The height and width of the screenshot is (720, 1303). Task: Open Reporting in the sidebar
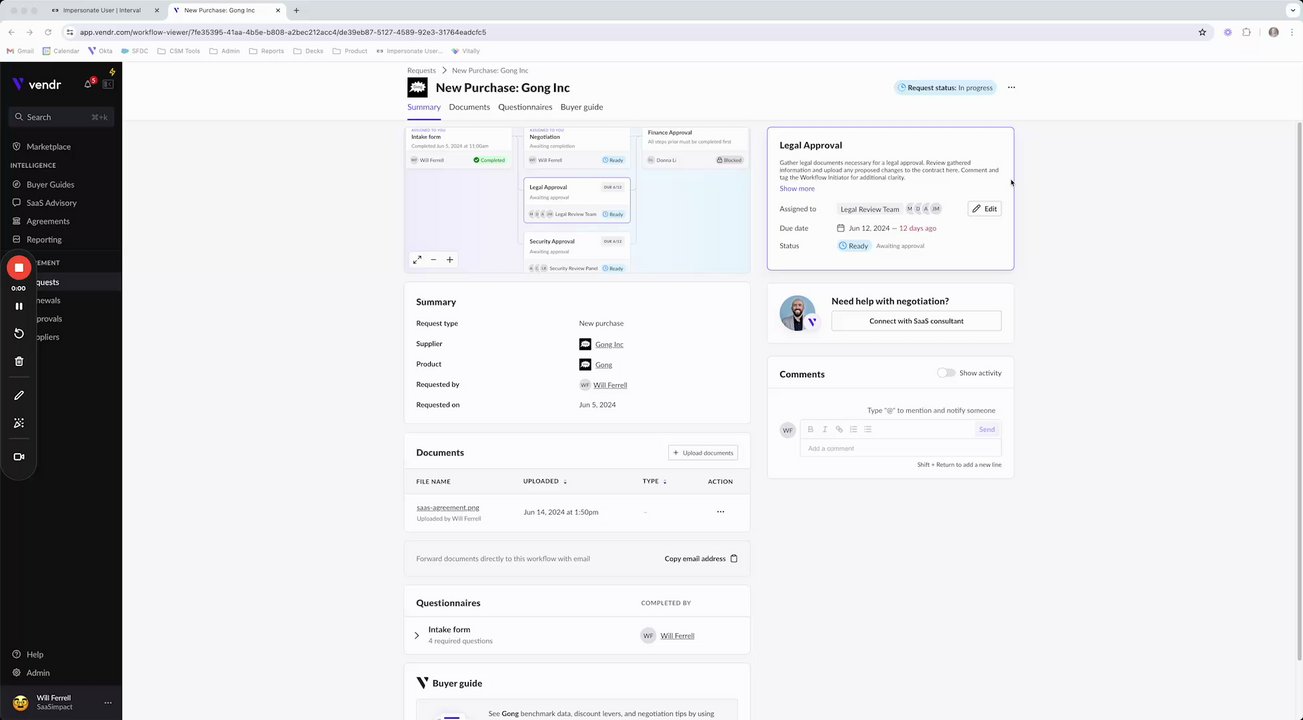44,240
